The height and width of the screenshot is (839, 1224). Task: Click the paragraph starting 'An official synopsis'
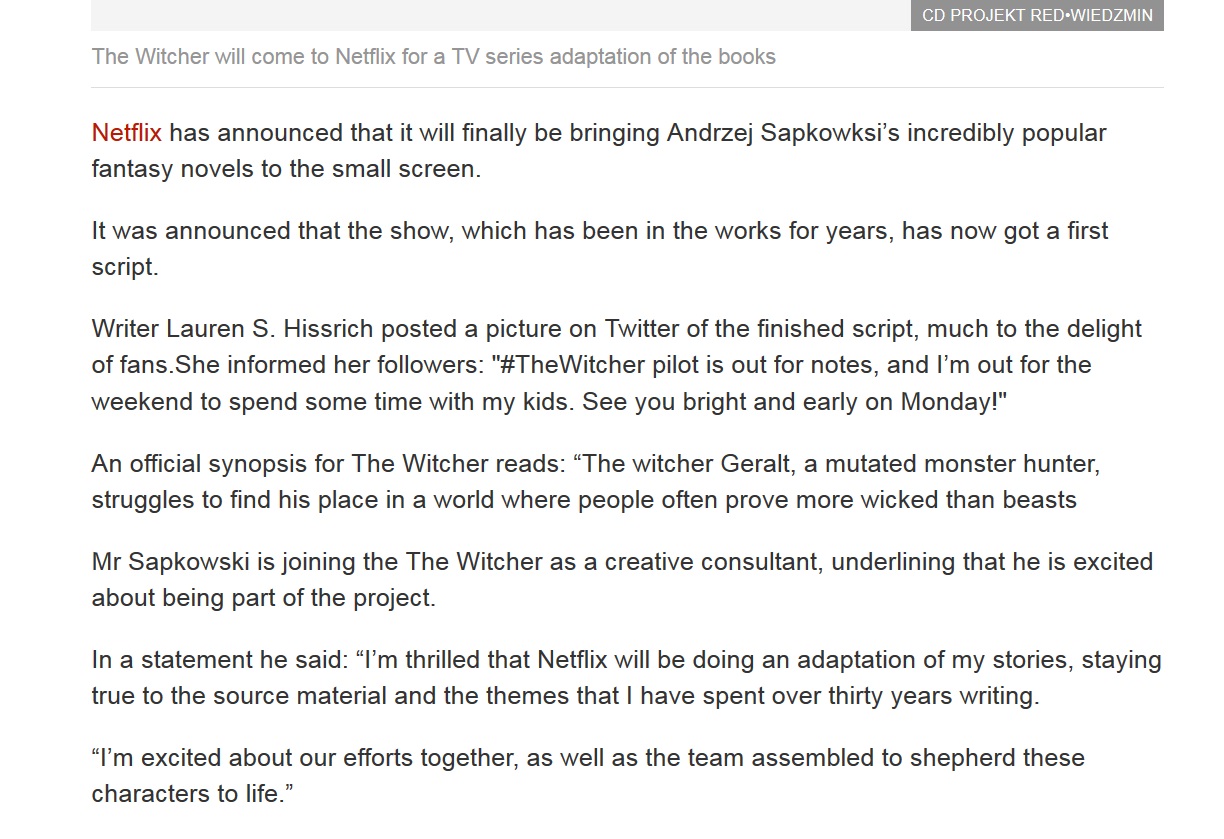[596, 482]
